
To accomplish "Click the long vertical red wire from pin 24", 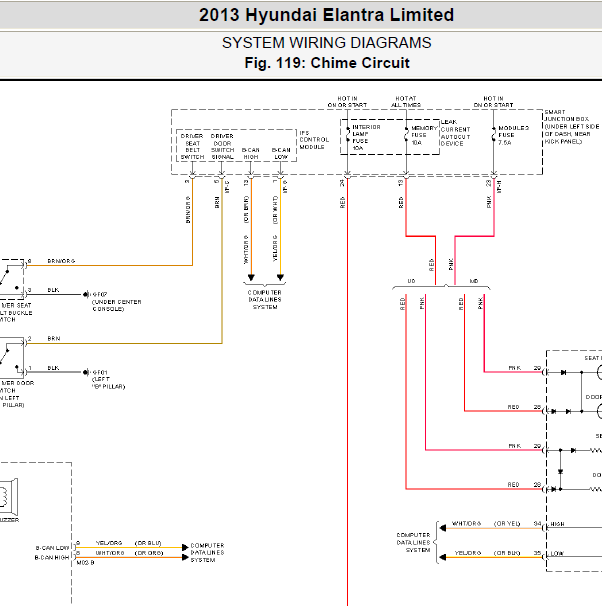I will pos(347,392).
